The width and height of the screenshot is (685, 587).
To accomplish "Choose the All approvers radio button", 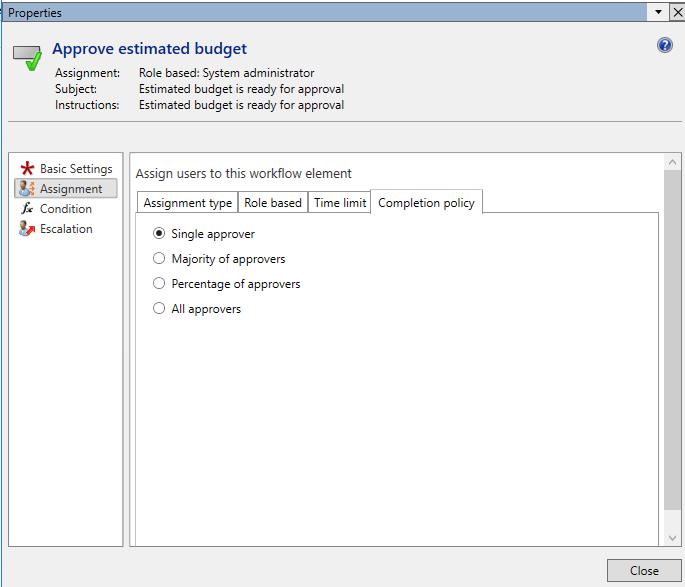I will [x=159, y=309].
